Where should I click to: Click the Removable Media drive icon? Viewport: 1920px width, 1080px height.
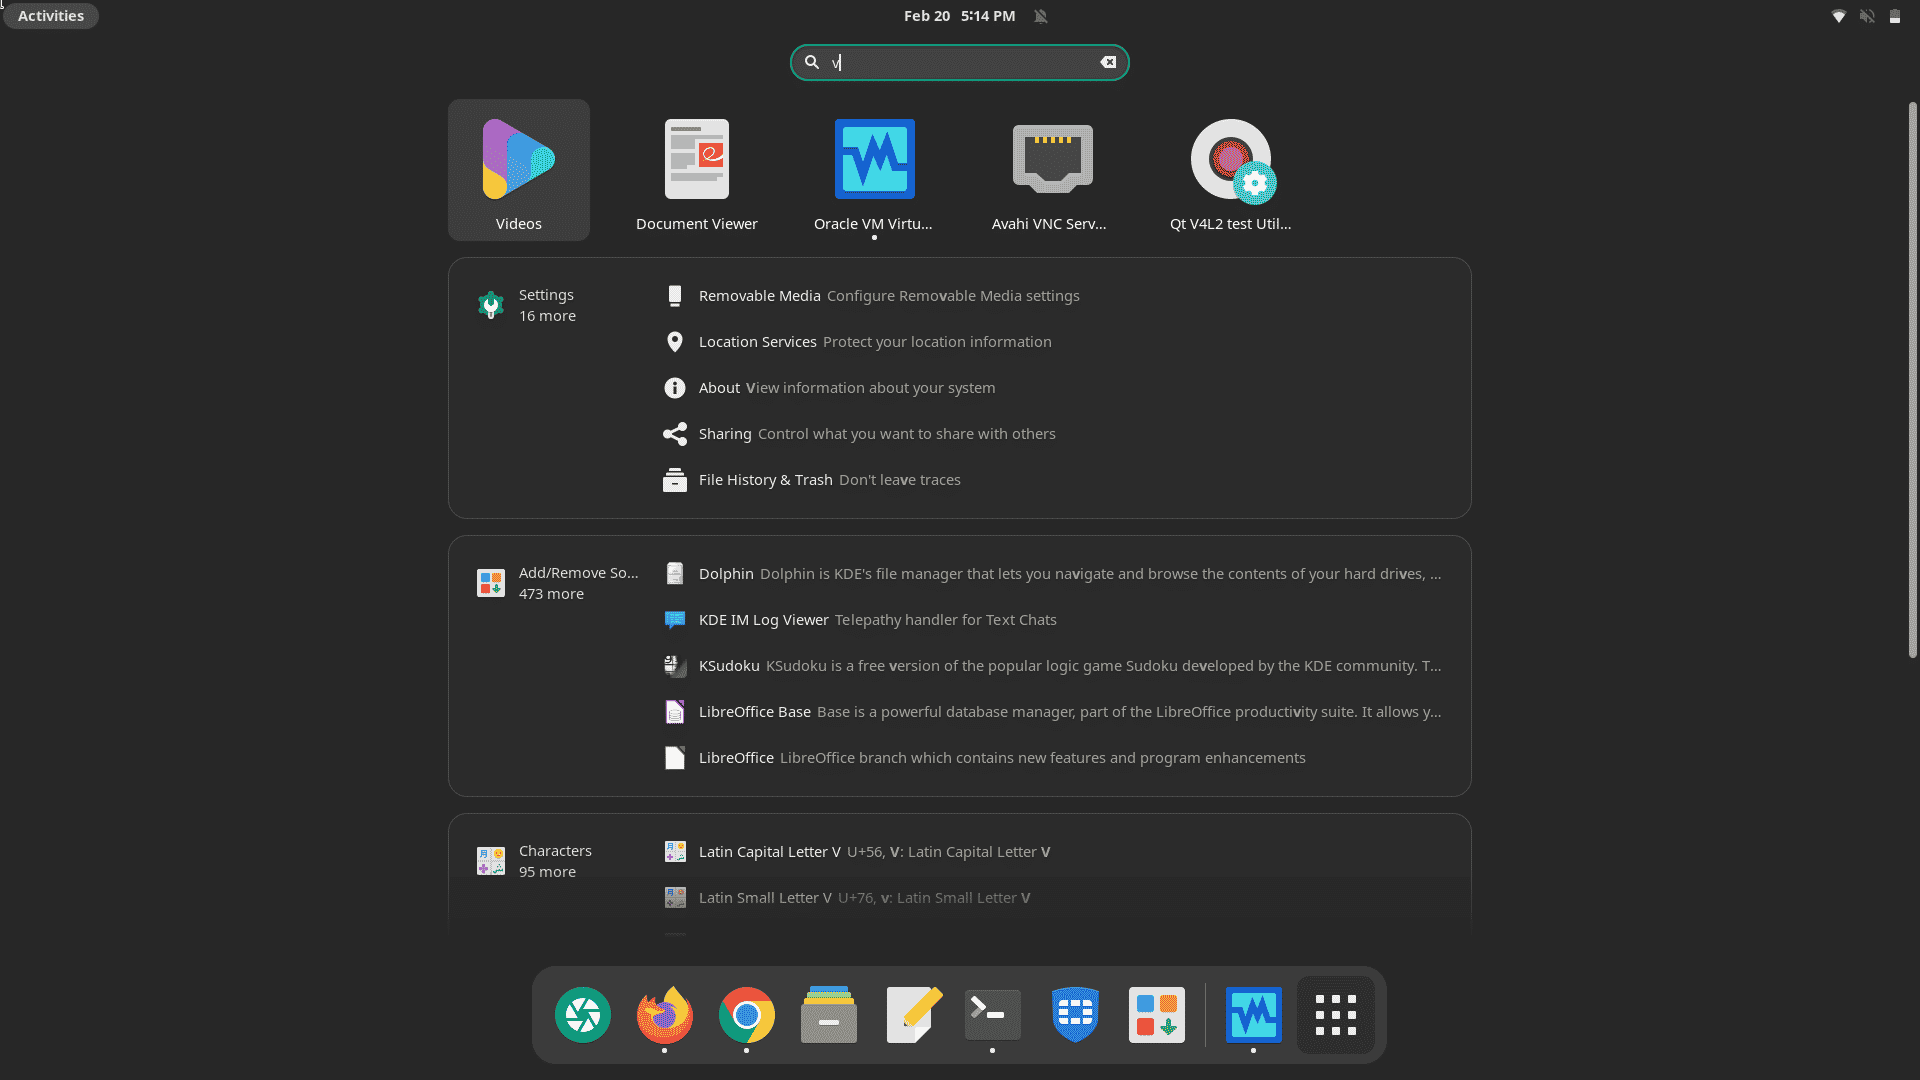[x=675, y=296]
